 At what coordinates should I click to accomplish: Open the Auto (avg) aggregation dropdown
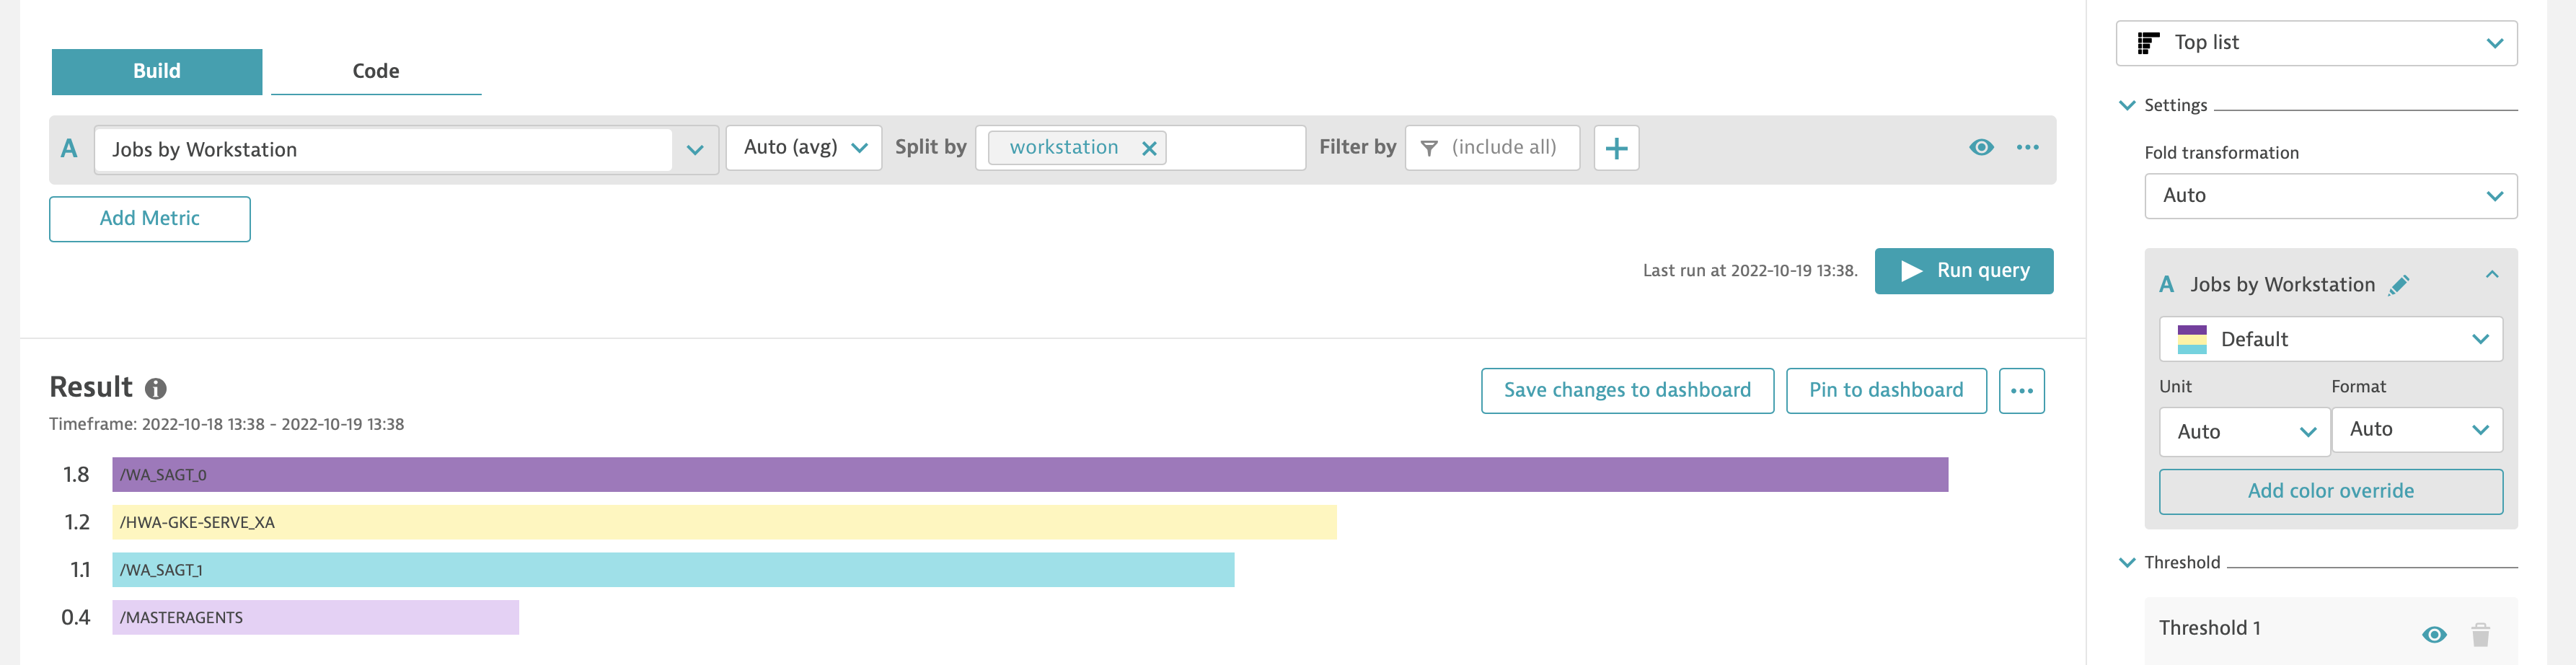tap(803, 148)
